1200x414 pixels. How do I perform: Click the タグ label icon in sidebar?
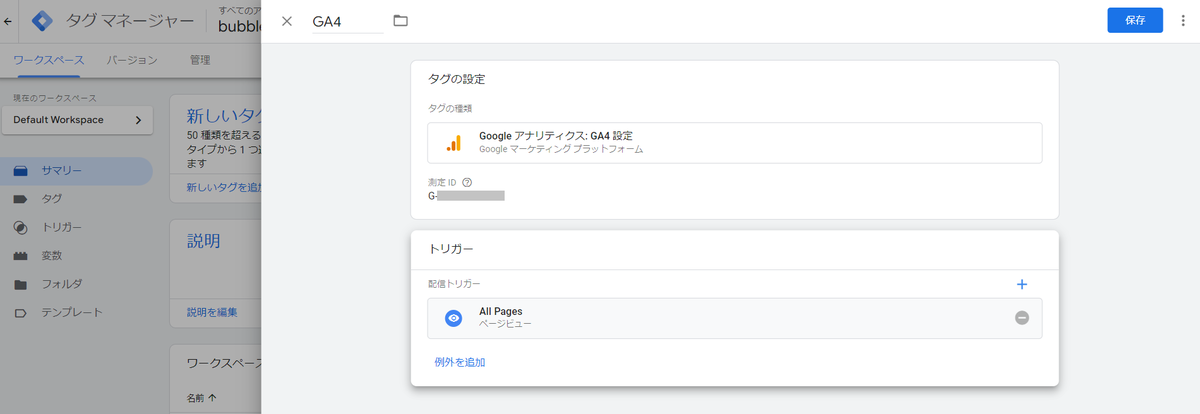click(20, 199)
